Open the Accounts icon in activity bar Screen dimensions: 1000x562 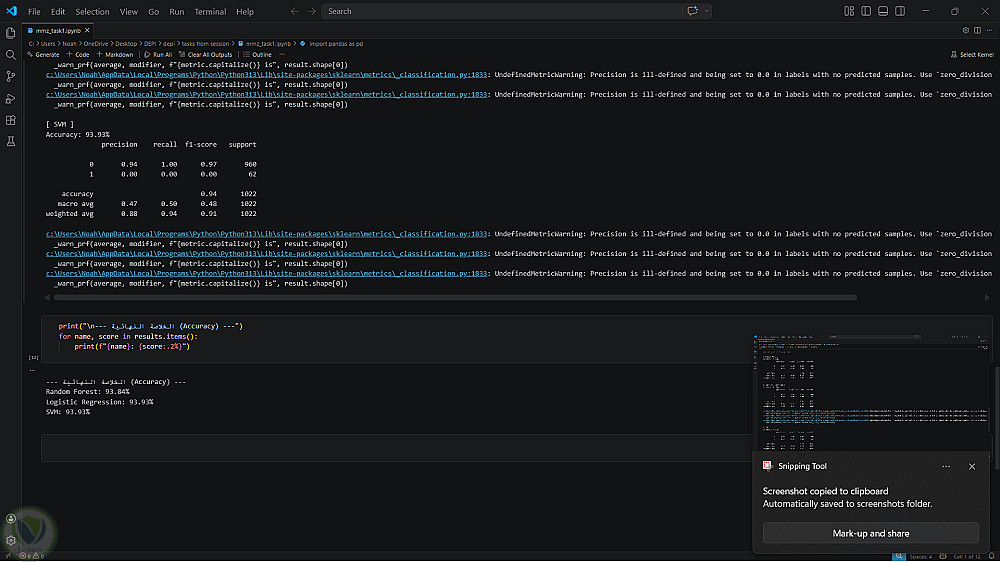click(11, 519)
